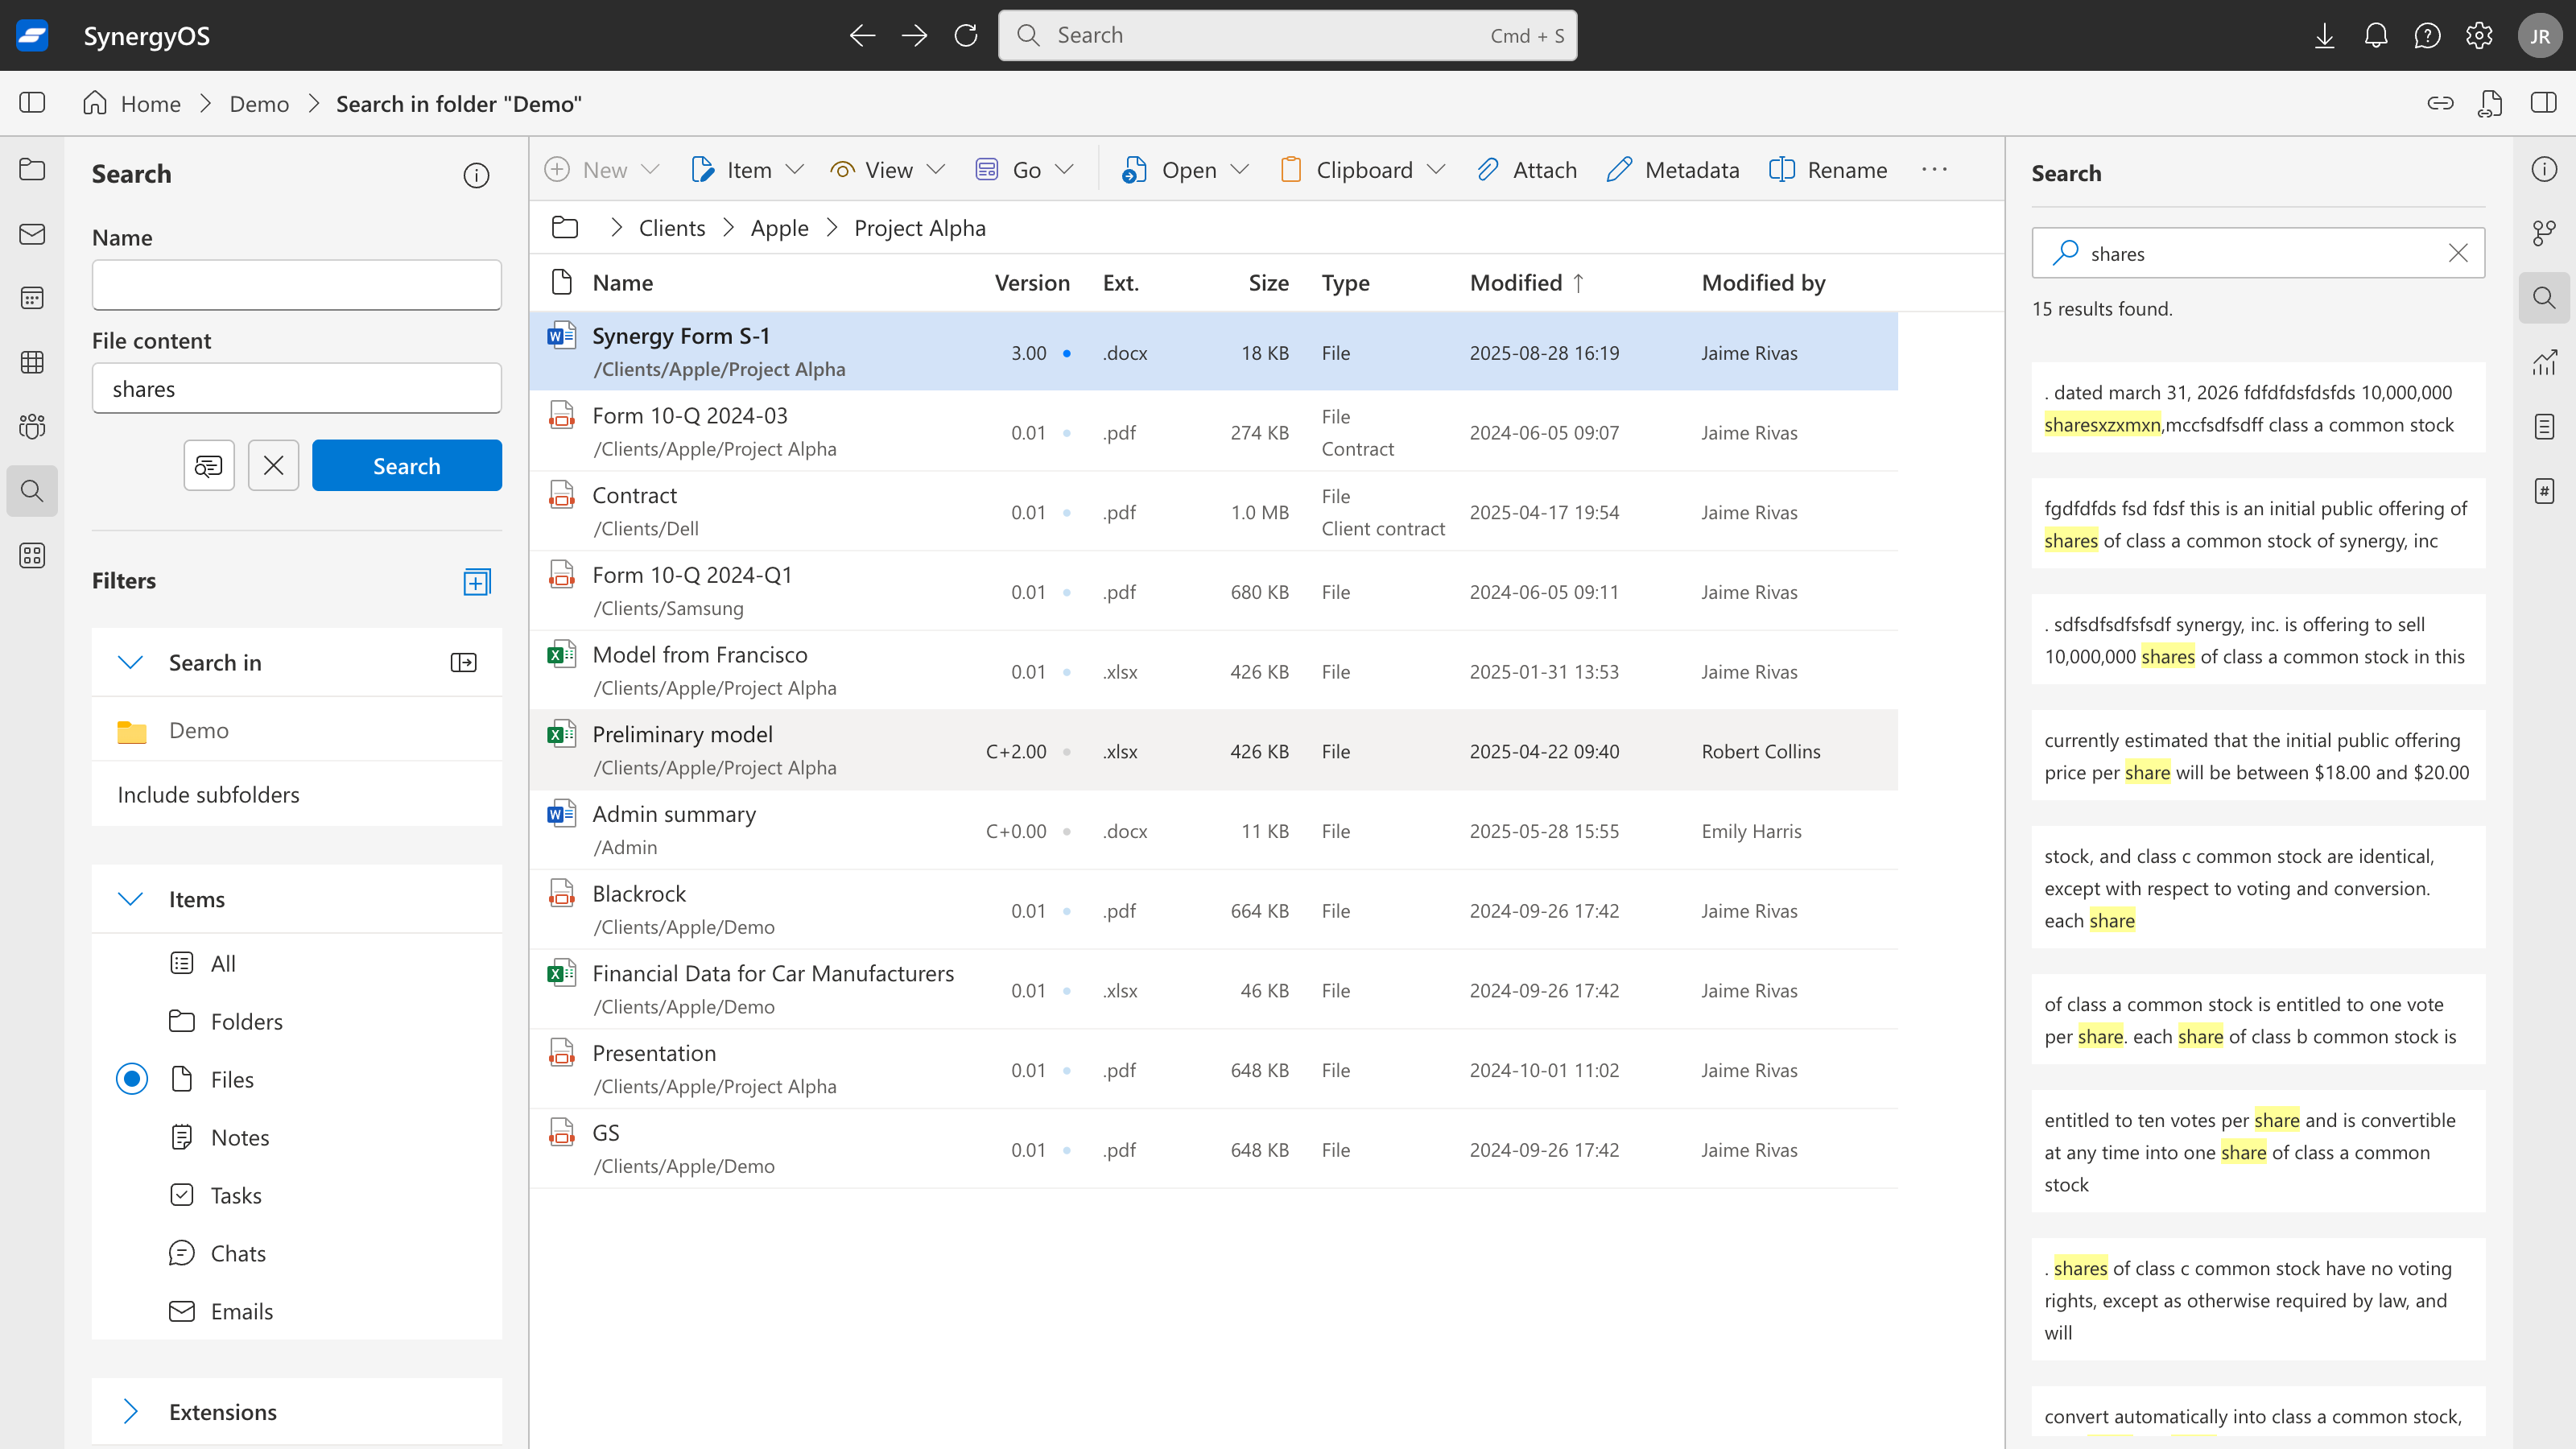The width and height of the screenshot is (2576, 1449).
Task: Open the mail icon in left sidebar
Action: [x=32, y=234]
